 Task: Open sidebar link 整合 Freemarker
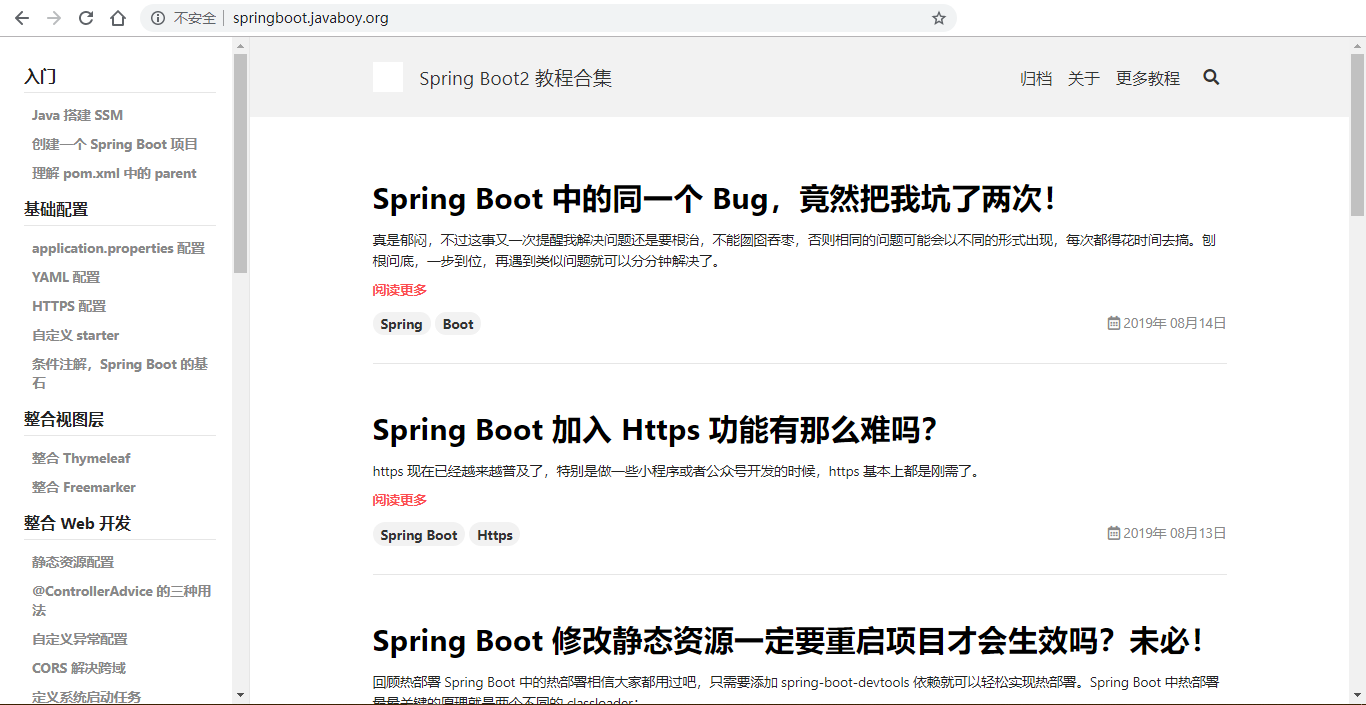coord(84,487)
